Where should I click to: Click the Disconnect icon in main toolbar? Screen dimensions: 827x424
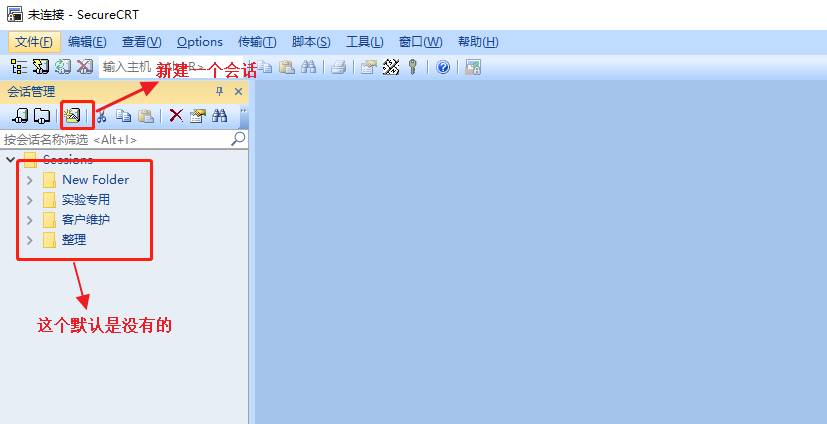(85, 67)
